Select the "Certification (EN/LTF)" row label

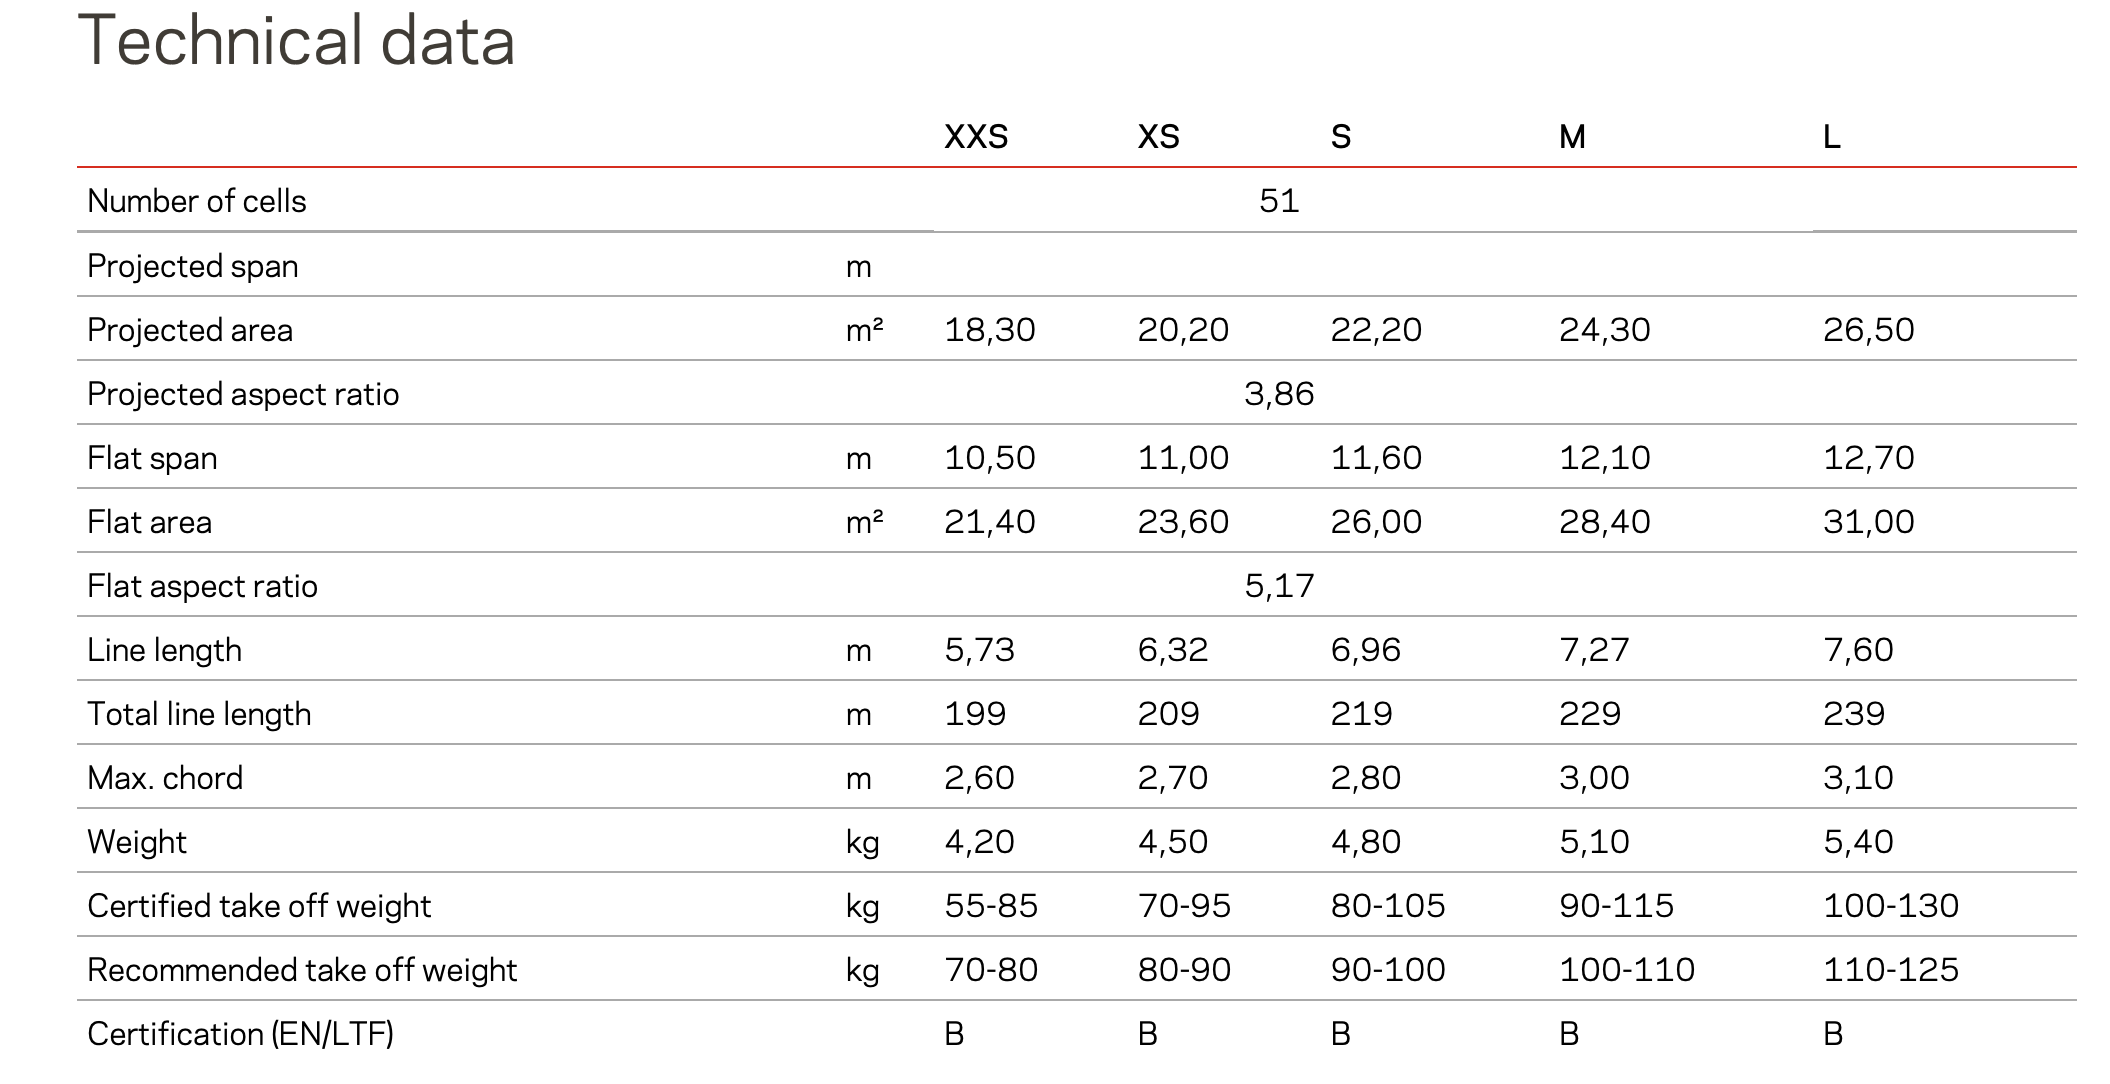click(240, 1034)
